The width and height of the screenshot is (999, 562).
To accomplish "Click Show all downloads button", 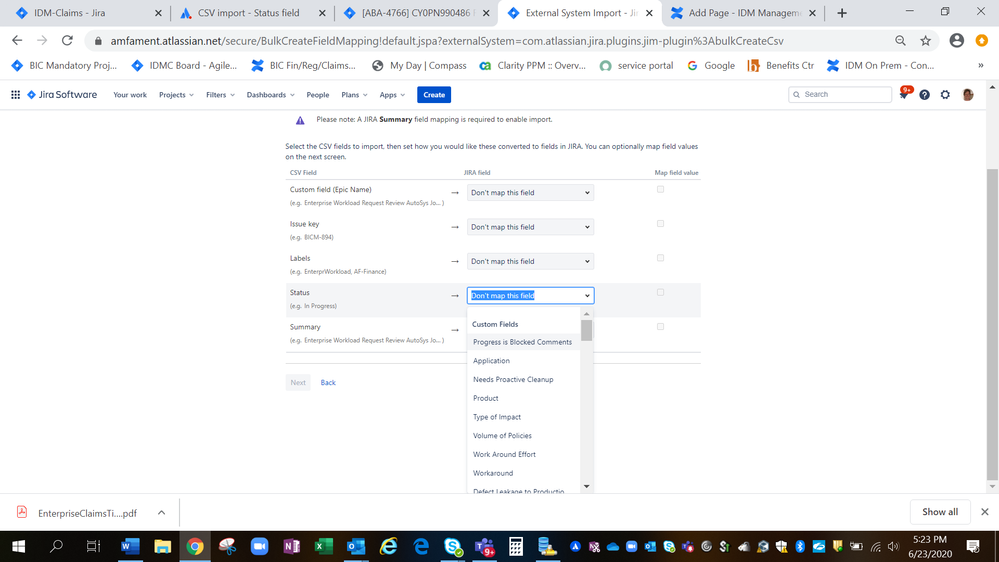I will click(x=940, y=512).
